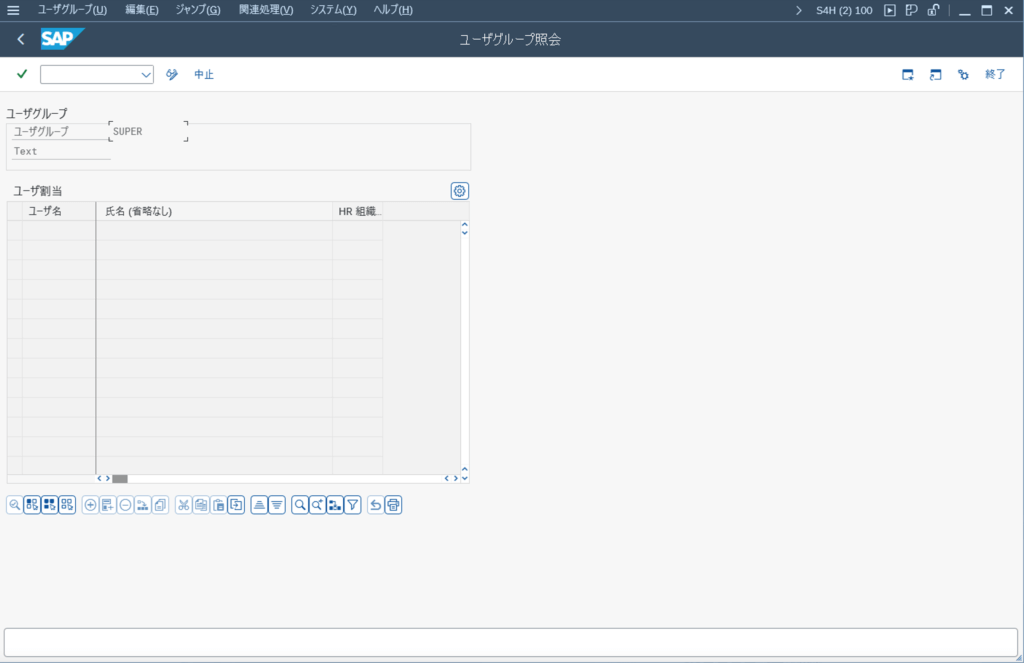Maximize the SAP window
The width and height of the screenshot is (1024, 663).
pyautogui.click(x=987, y=10)
